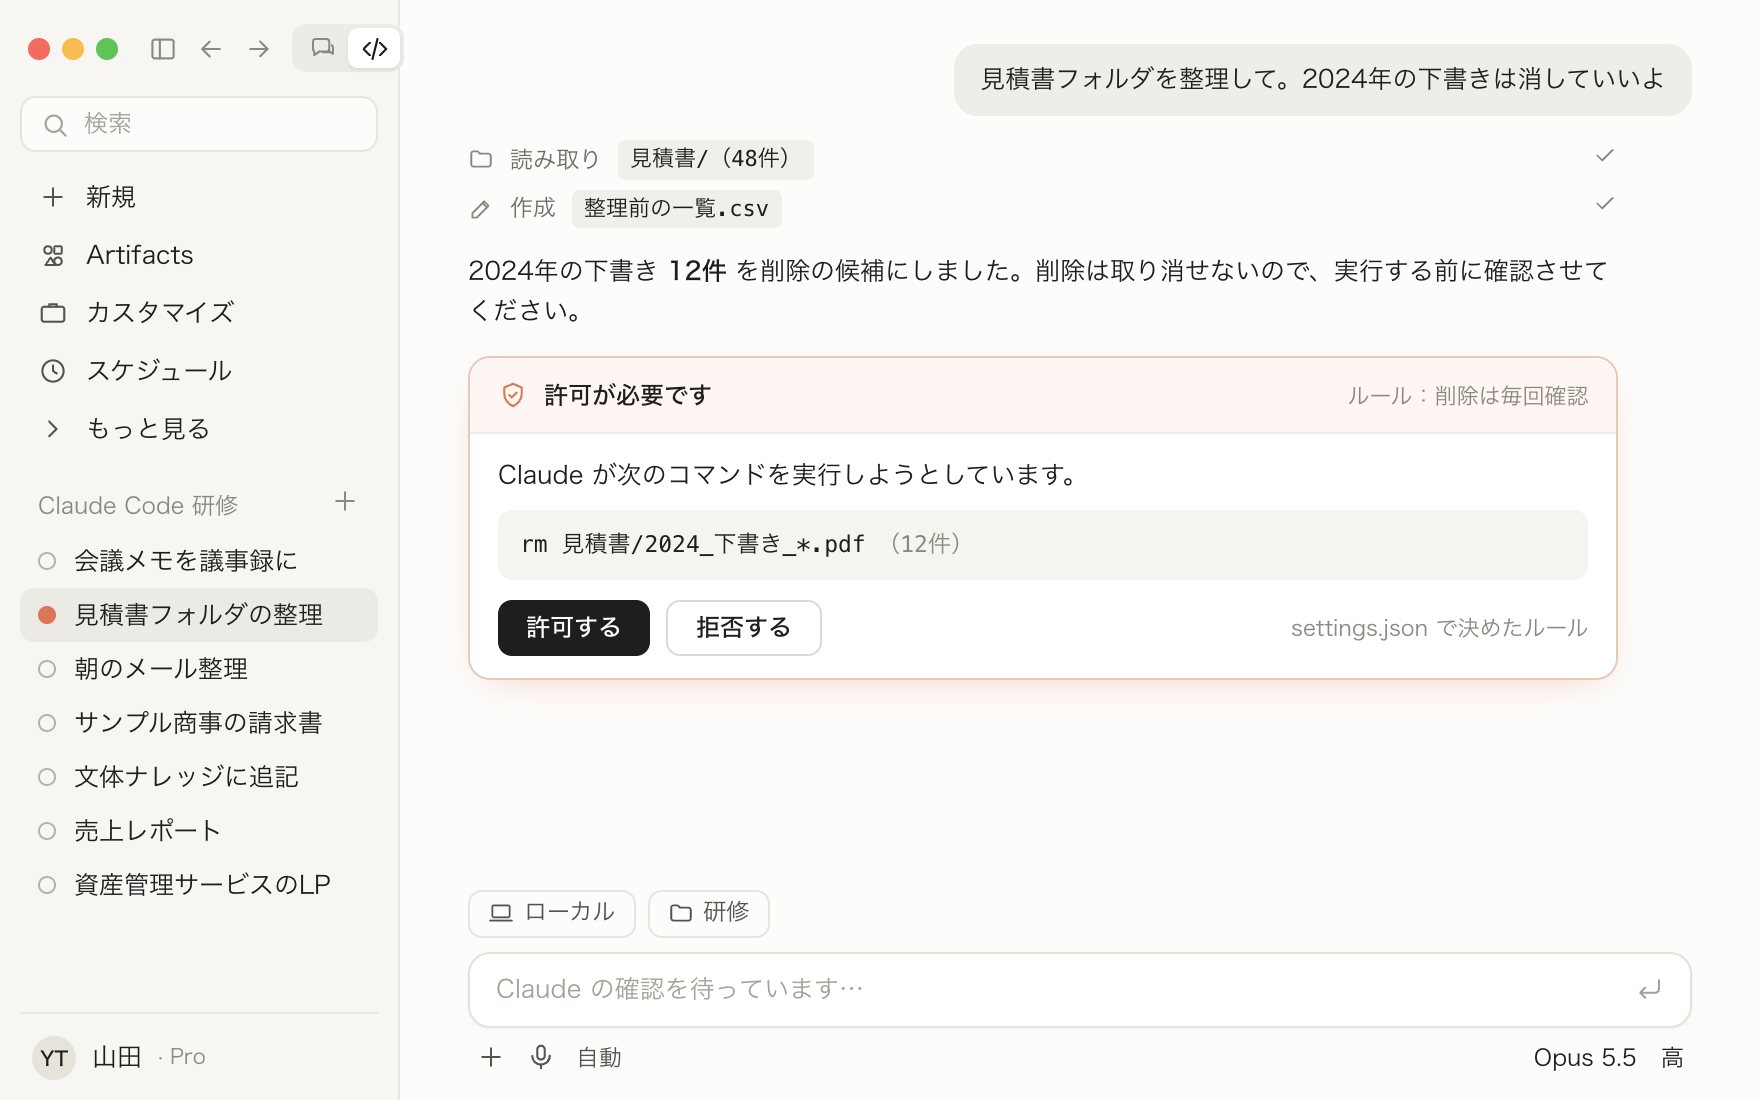Focus the message input waiting for confirmation
Image resolution: width=1760 pixels, height=1100 pixels.
(x=1079, y=990)
